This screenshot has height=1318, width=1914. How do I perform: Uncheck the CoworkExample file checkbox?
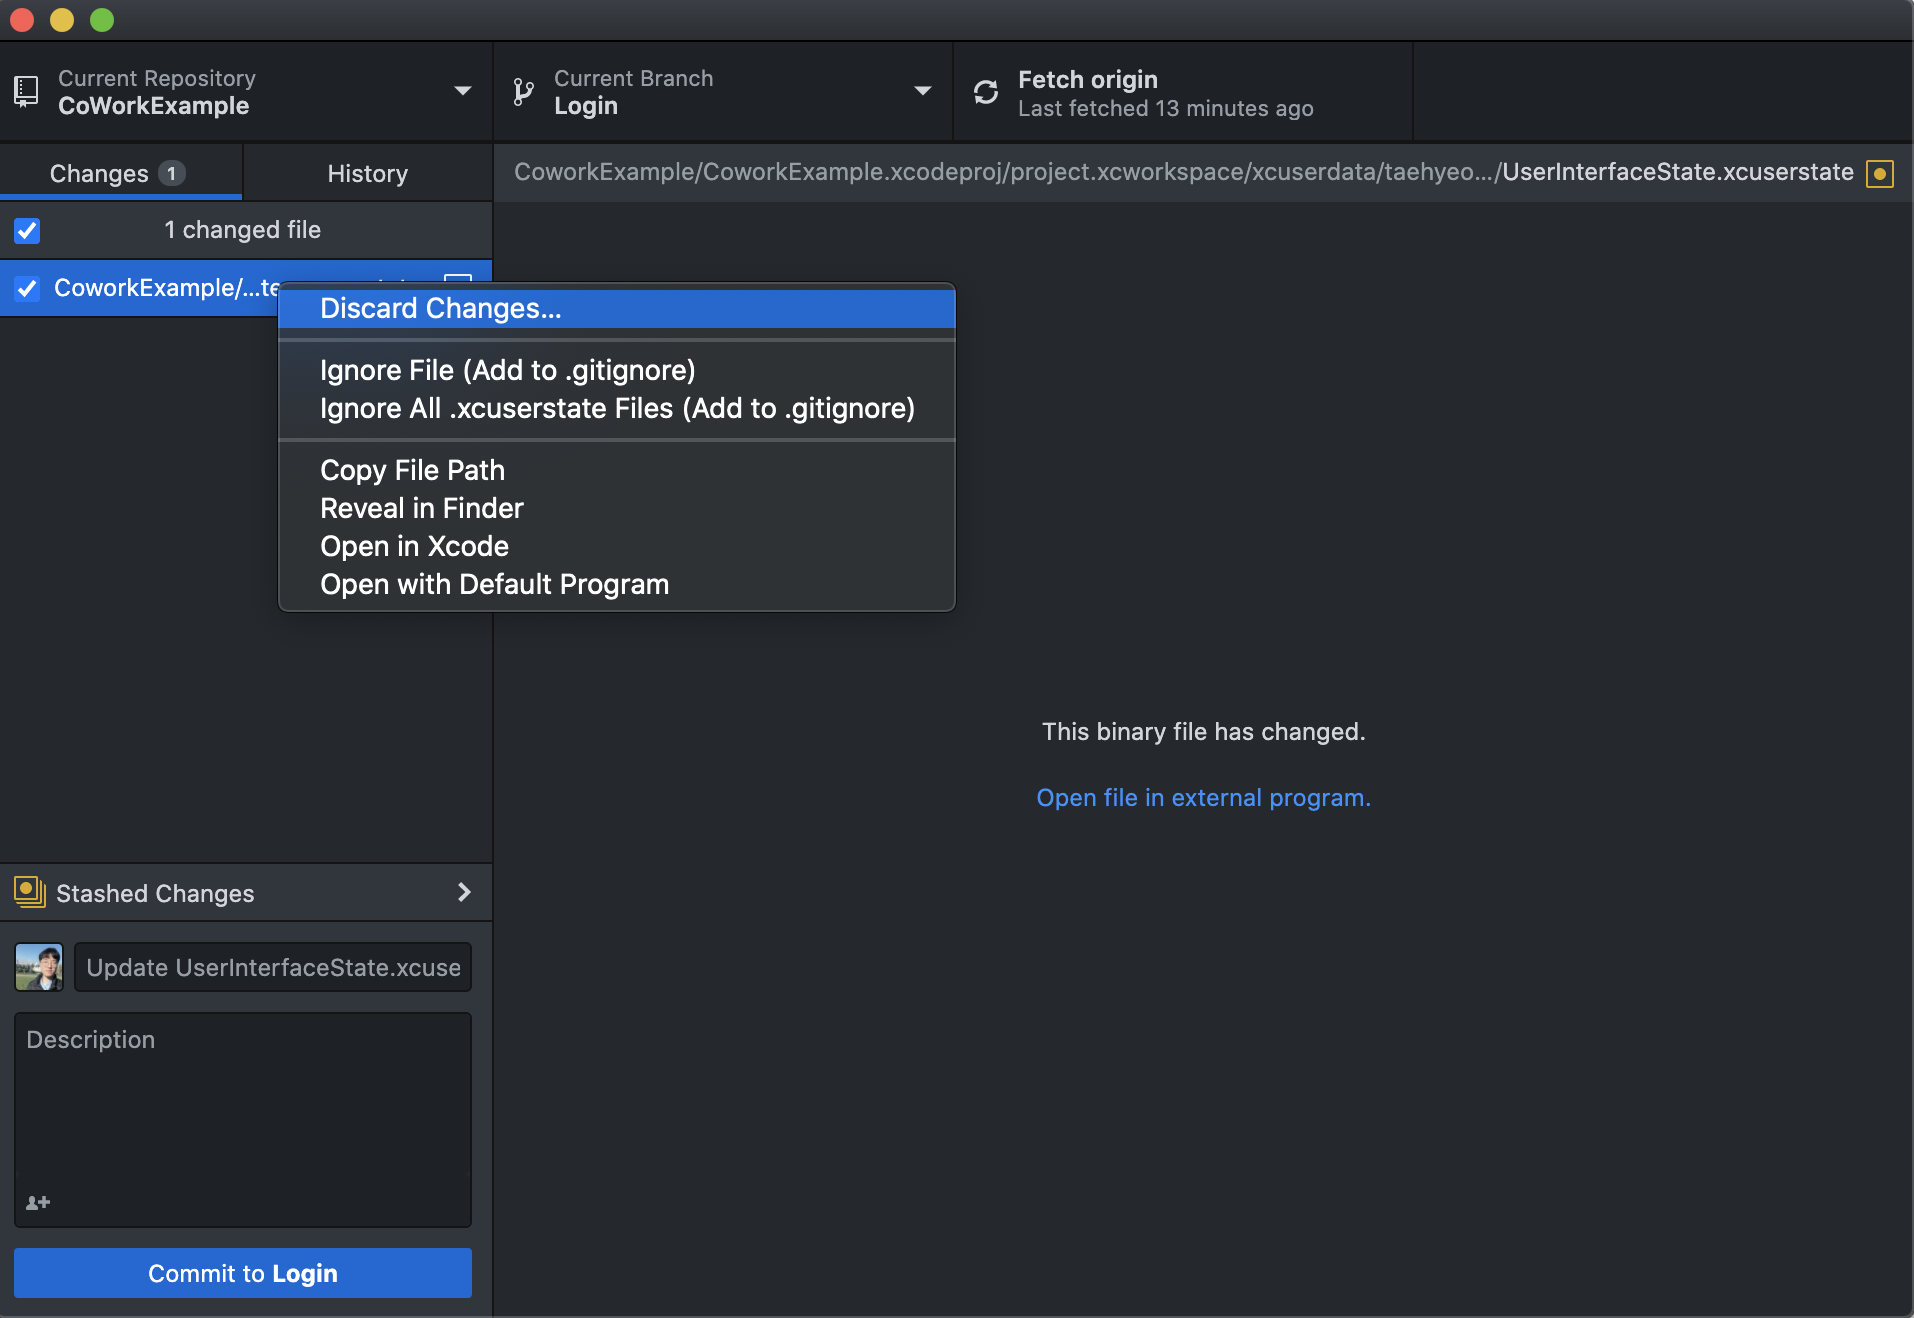(x=27, y=289)
